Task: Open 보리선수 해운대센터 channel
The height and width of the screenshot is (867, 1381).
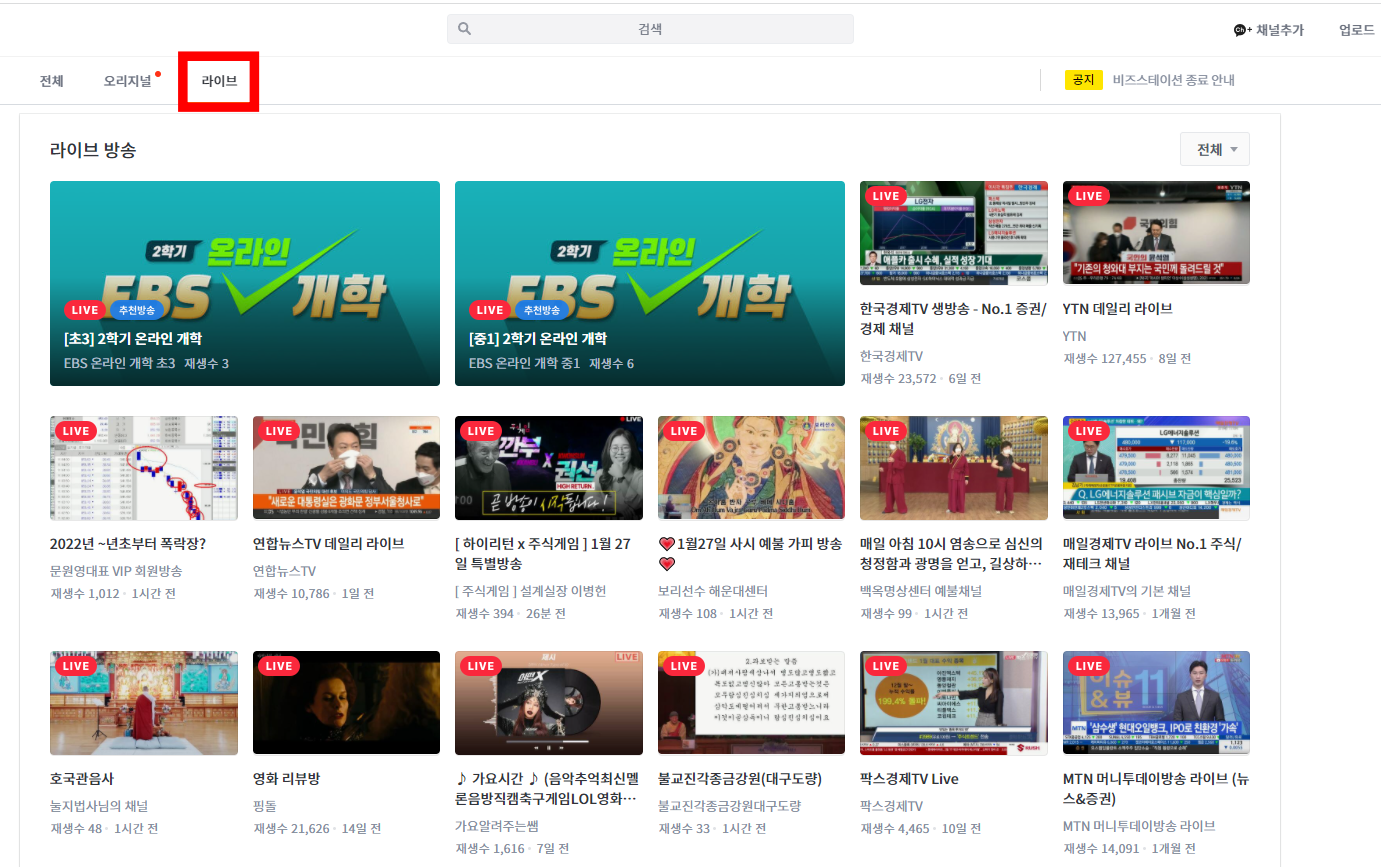Action: pos(715,591)
